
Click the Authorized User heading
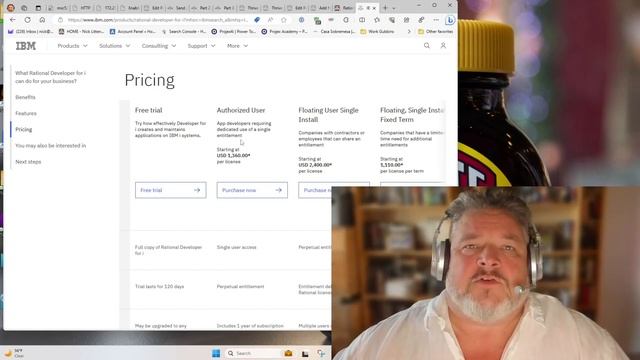click(x=241, y=110)
